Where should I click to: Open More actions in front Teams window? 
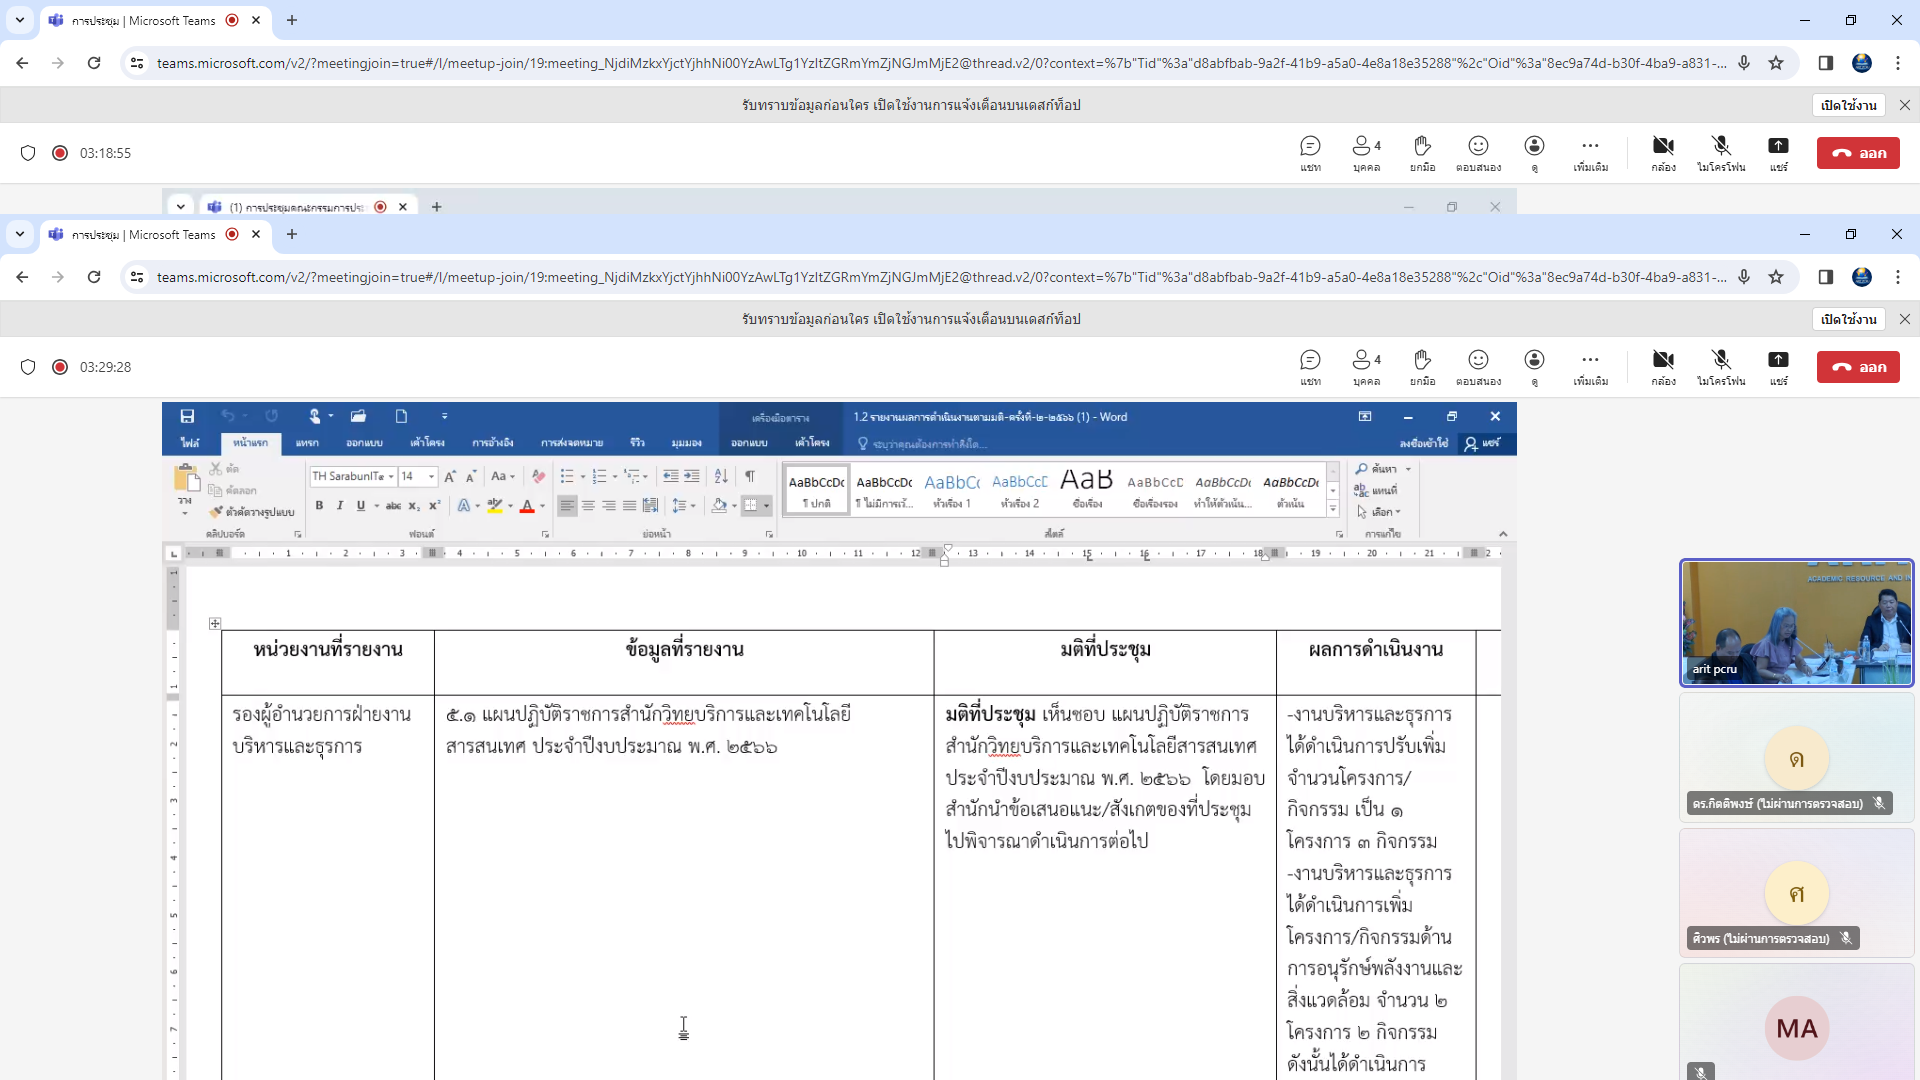[1590, 367]
